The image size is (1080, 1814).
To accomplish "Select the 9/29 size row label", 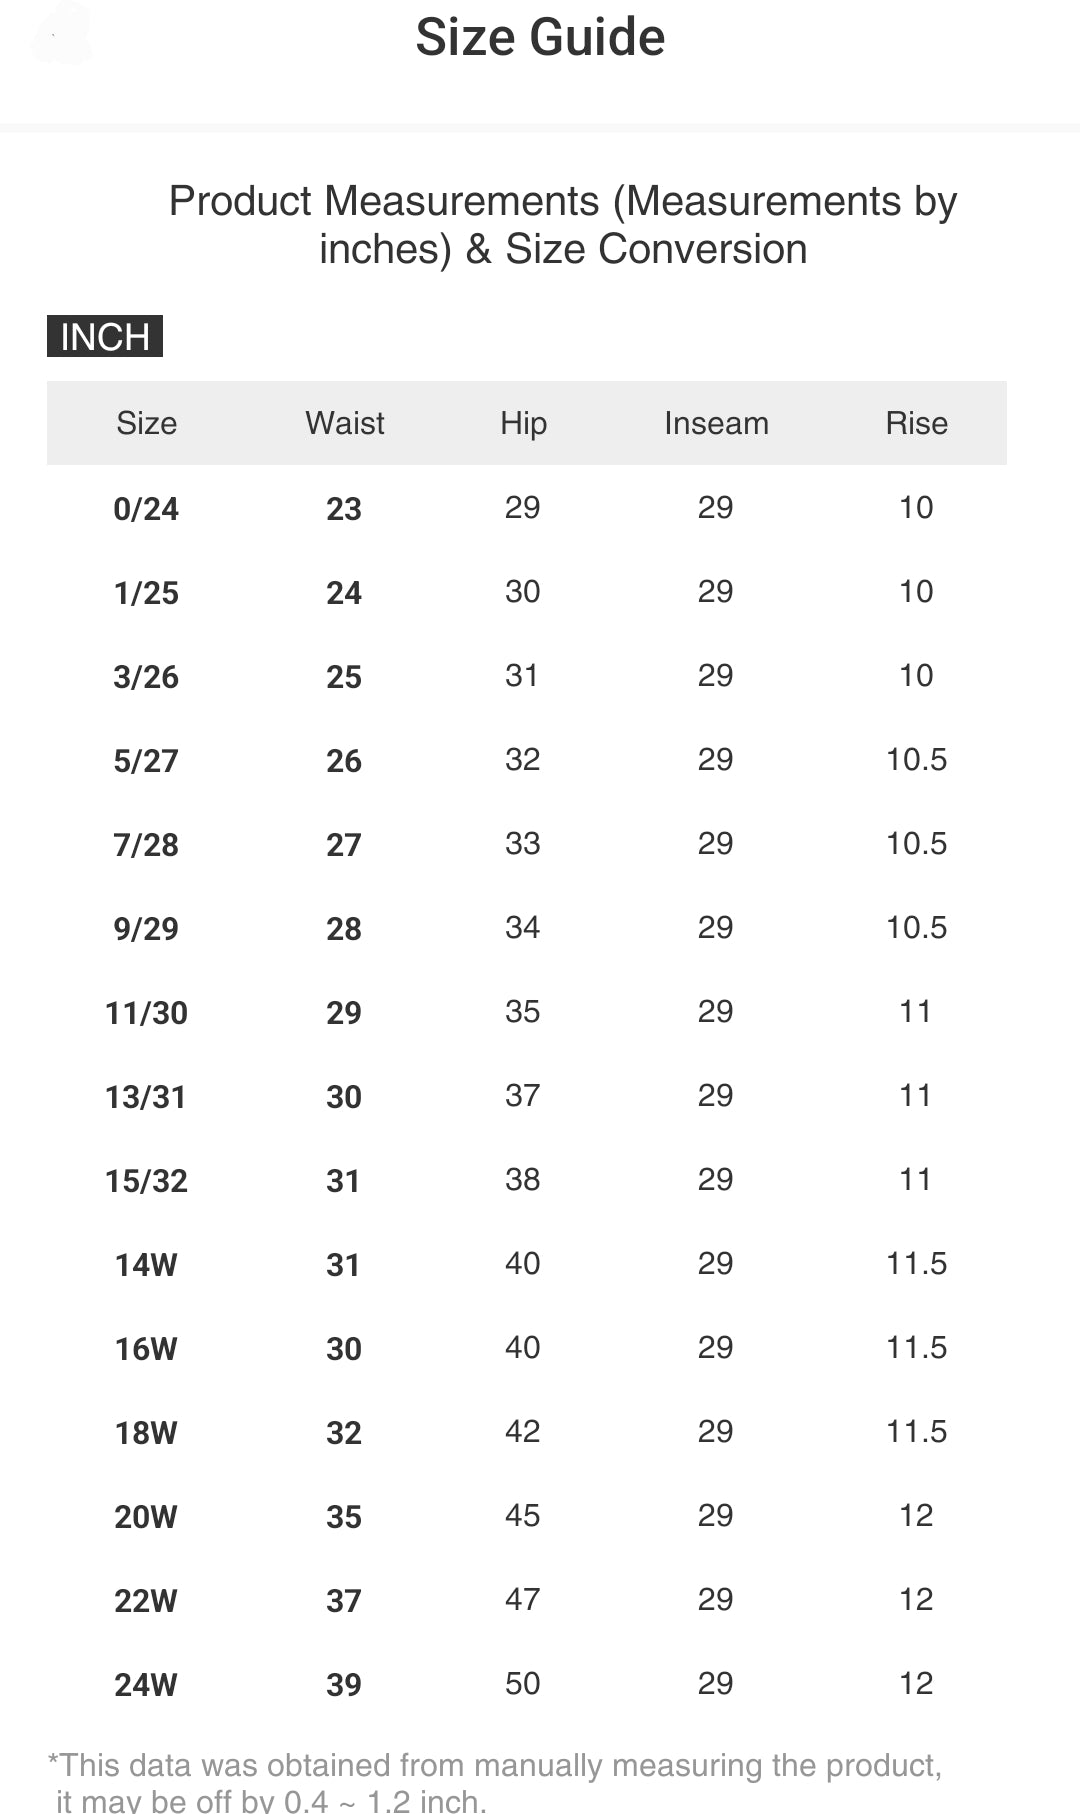I will [x=146, y=929].
